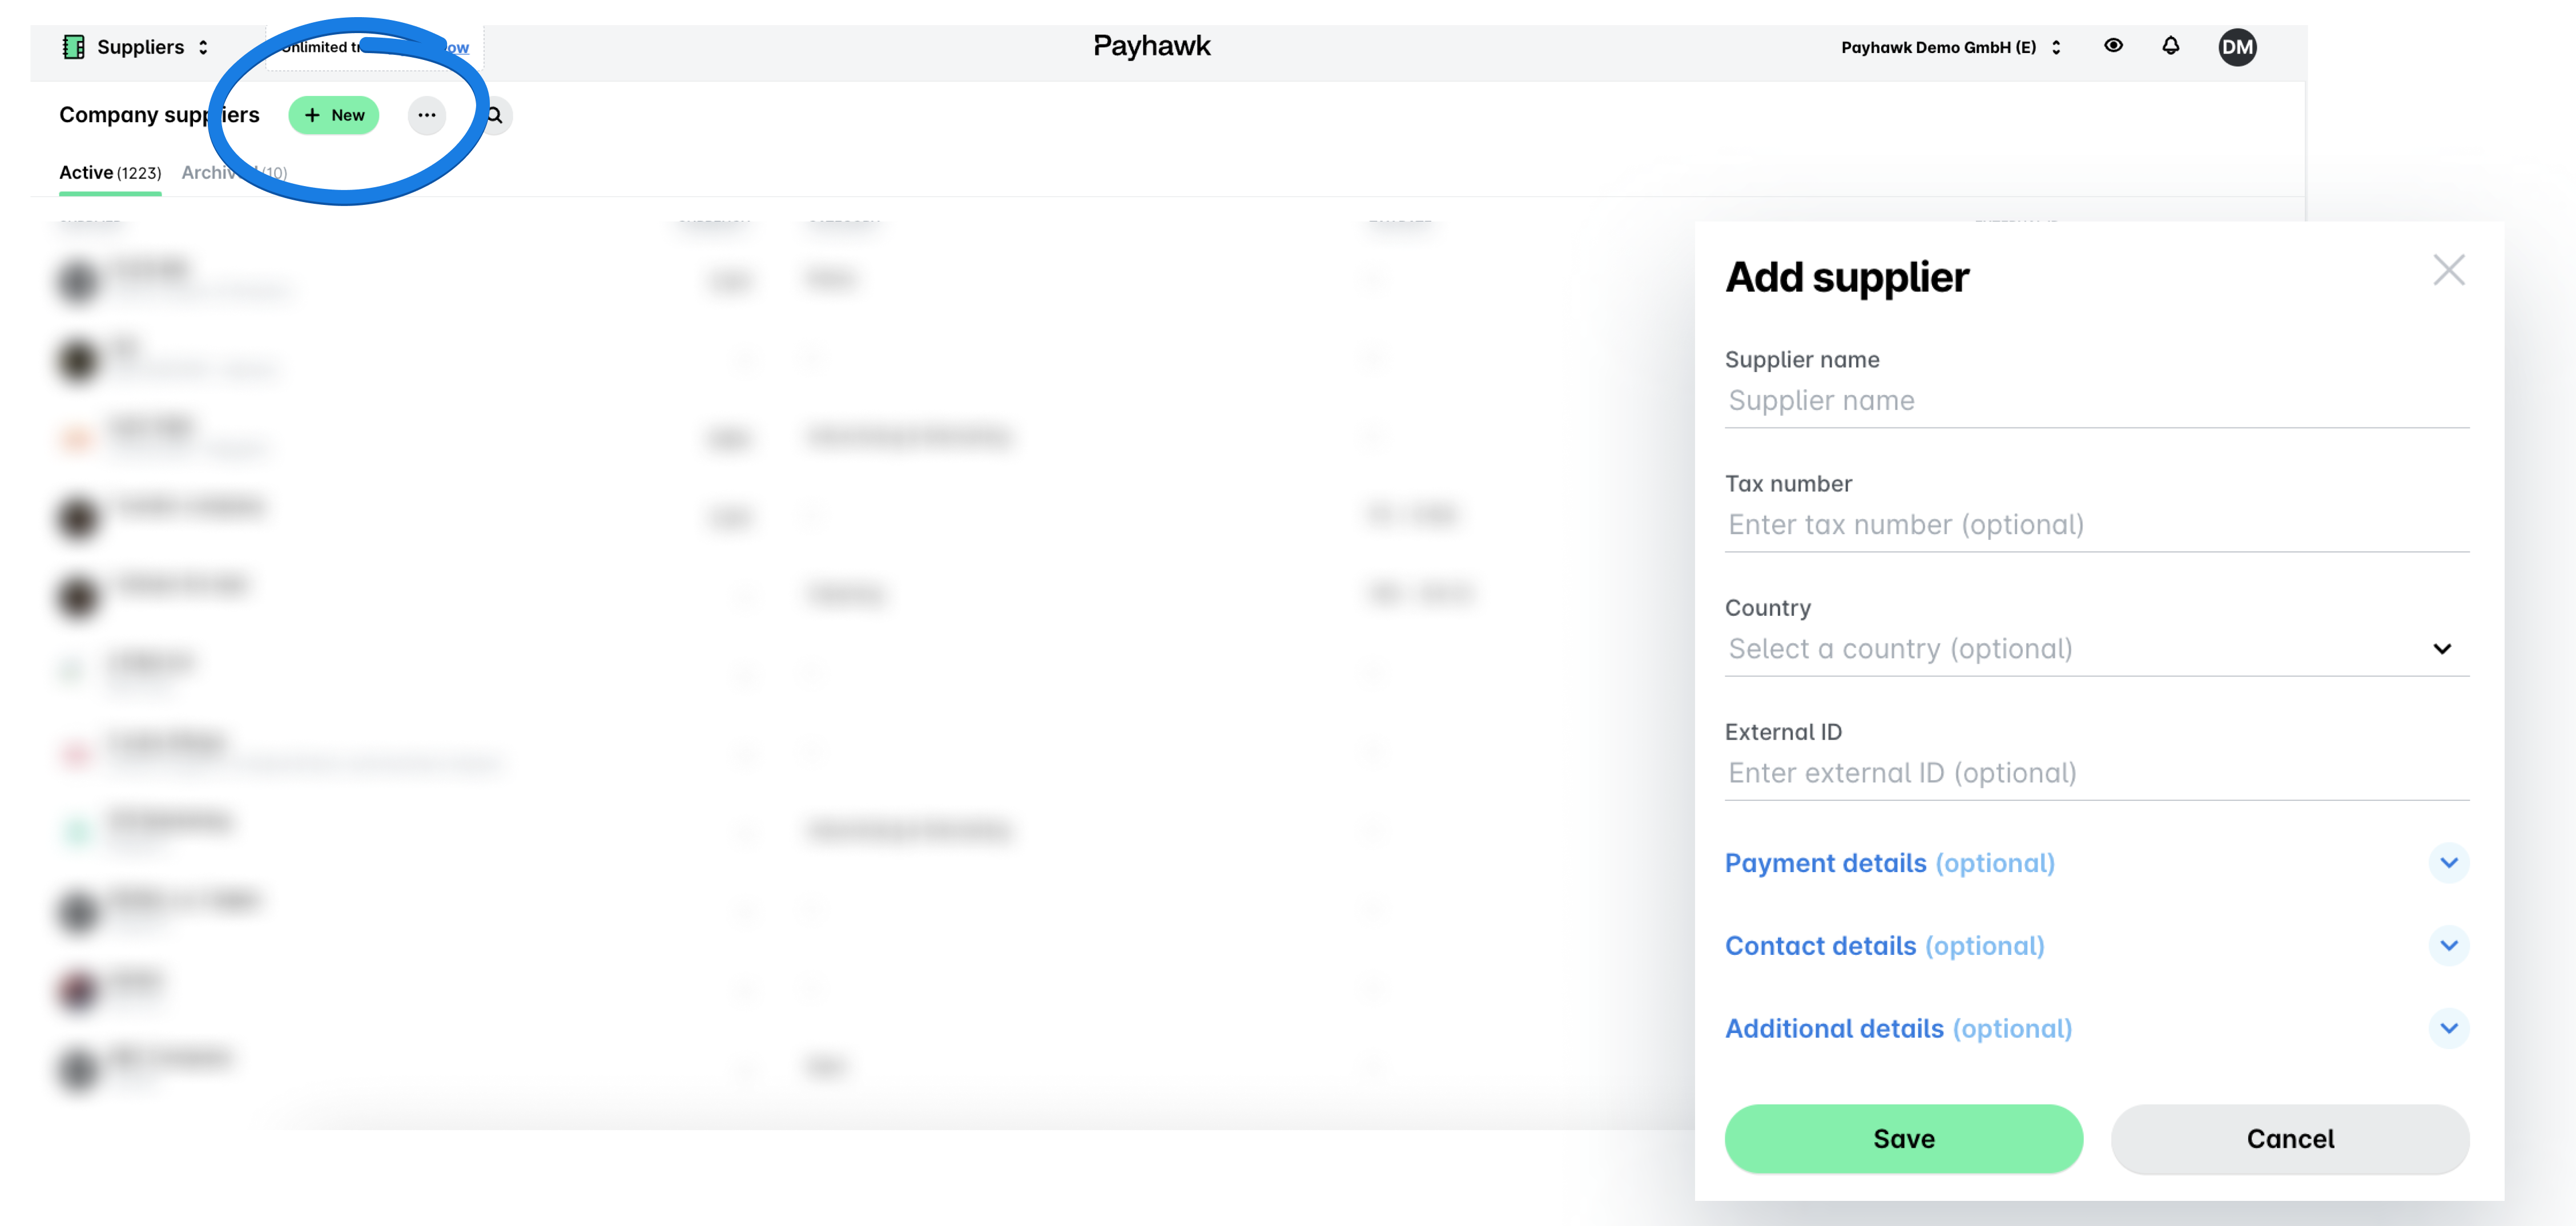Click the New supplier button
The height and width of the screenshot is (1226, 2576).
point(334,115)
